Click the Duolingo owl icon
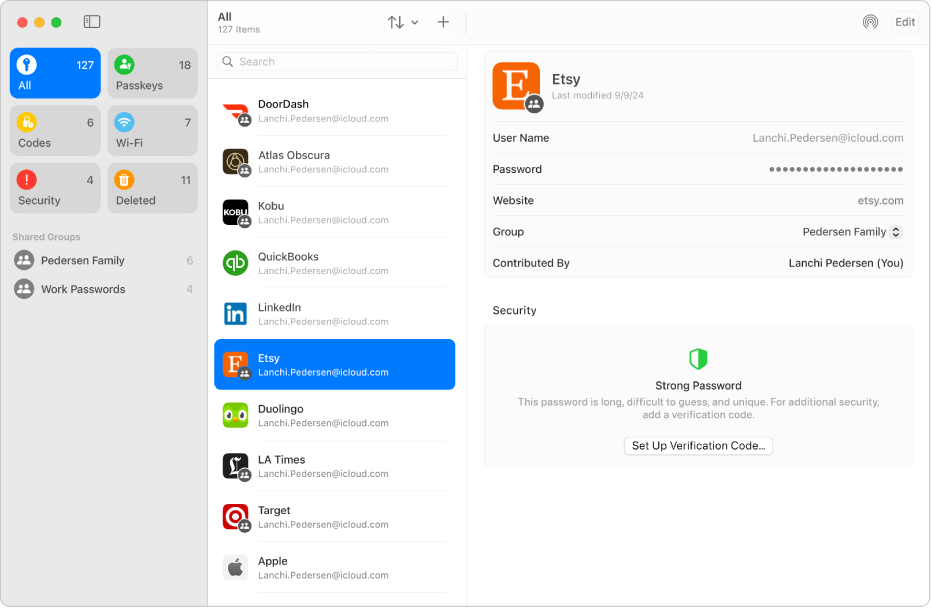Viewport: 932px width, 610px height. (235, 416)
